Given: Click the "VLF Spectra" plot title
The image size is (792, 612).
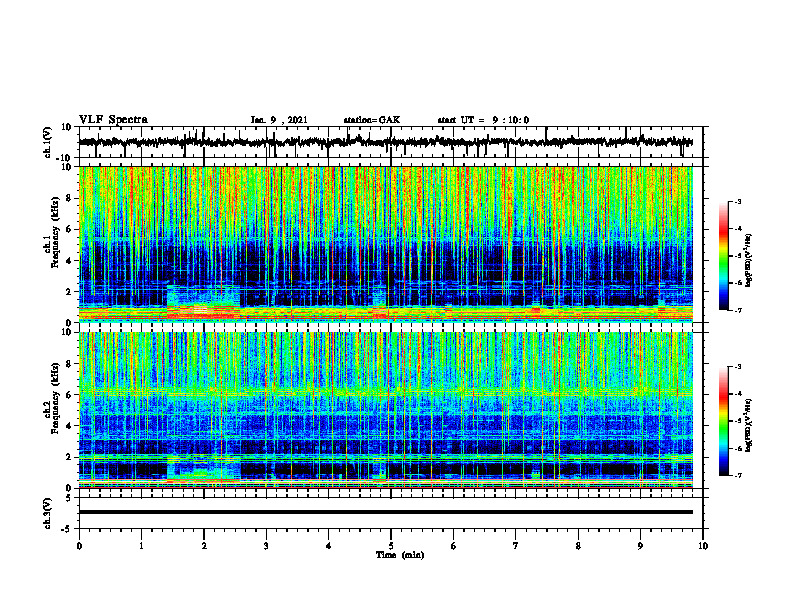Looking at the screenshot, I should click(113, 119).
